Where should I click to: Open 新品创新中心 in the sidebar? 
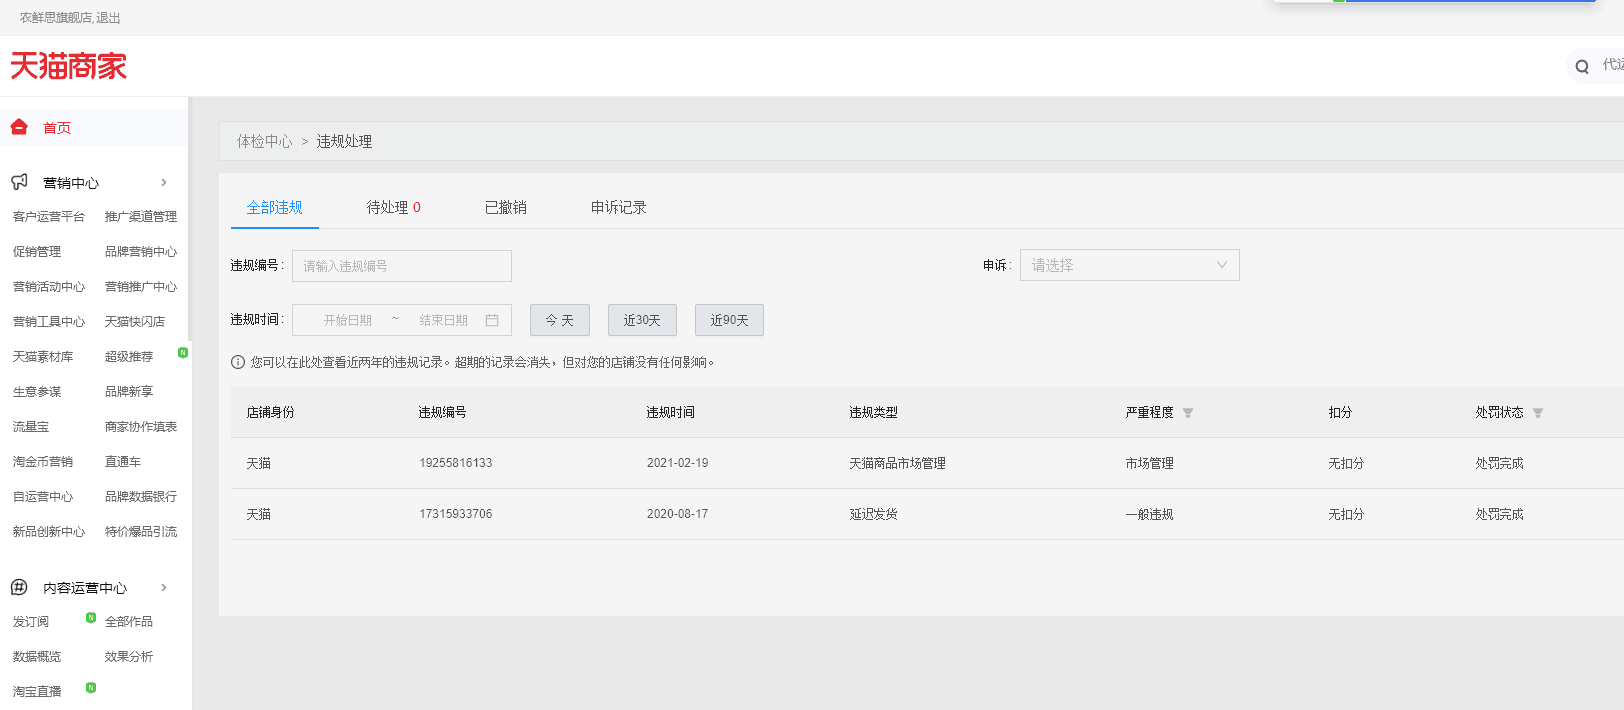coord(49,531)
